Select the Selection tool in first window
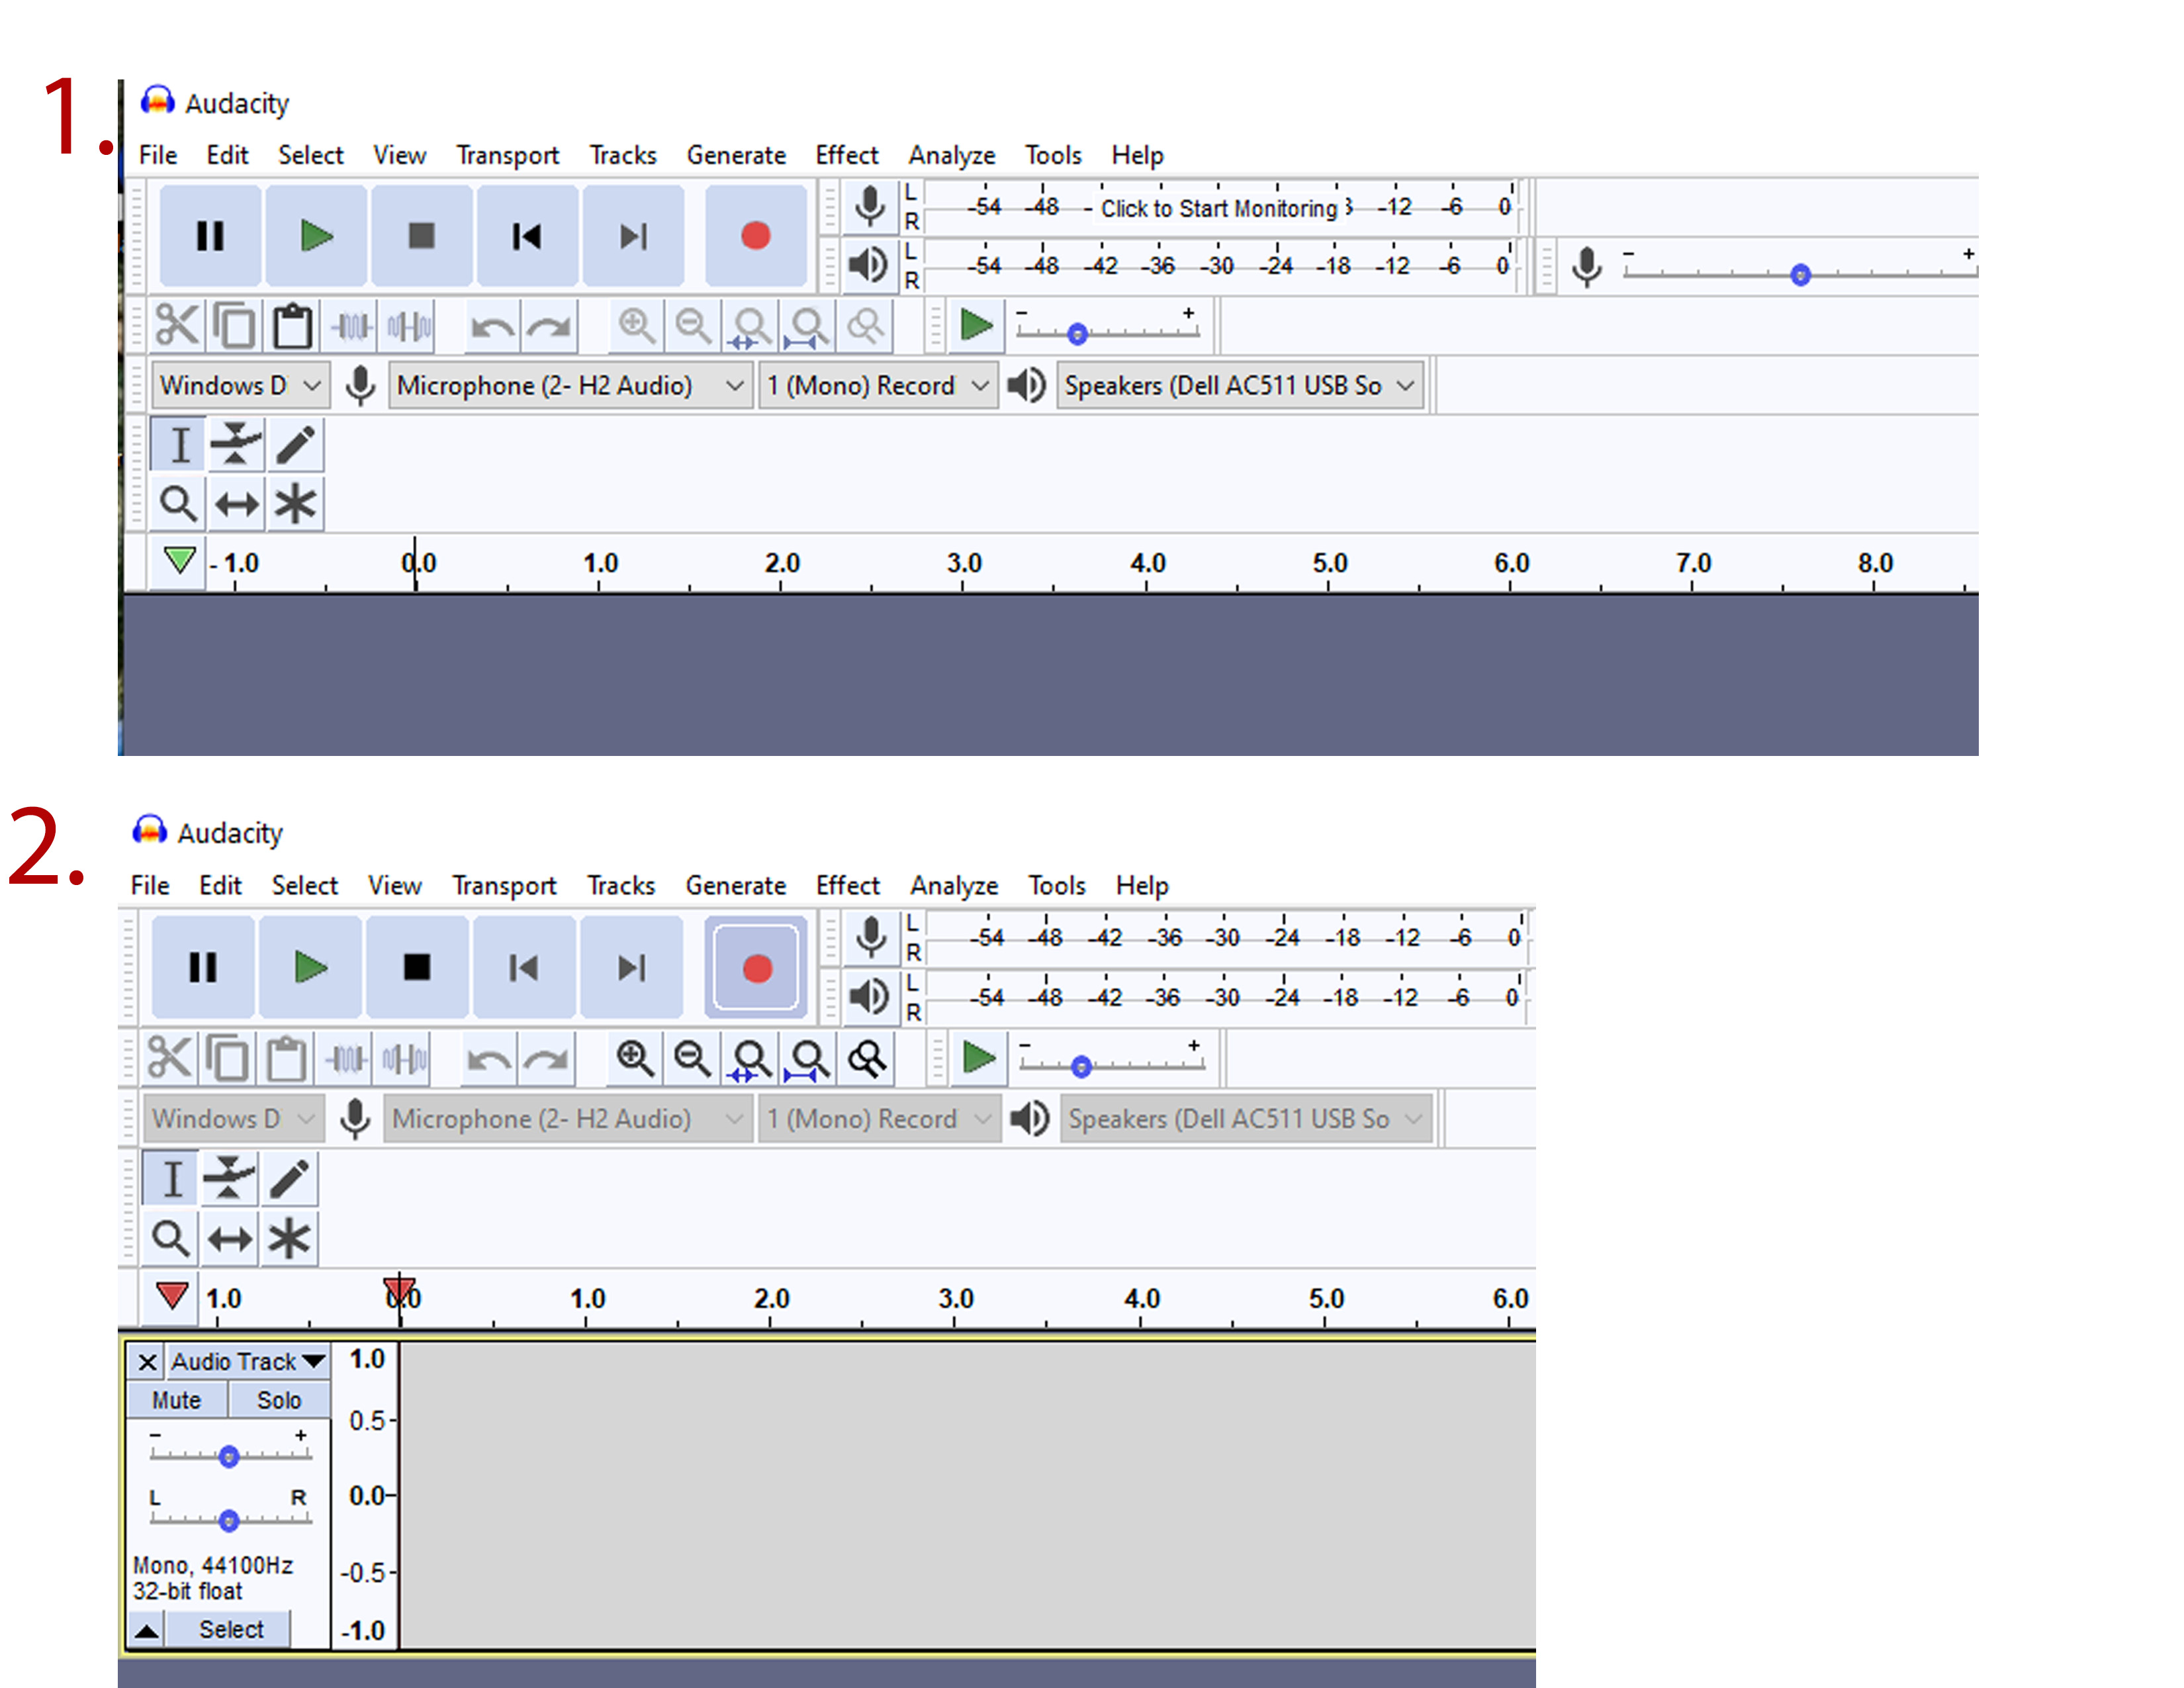Screen dimensions: 2184x1688 tap(179, 445)
